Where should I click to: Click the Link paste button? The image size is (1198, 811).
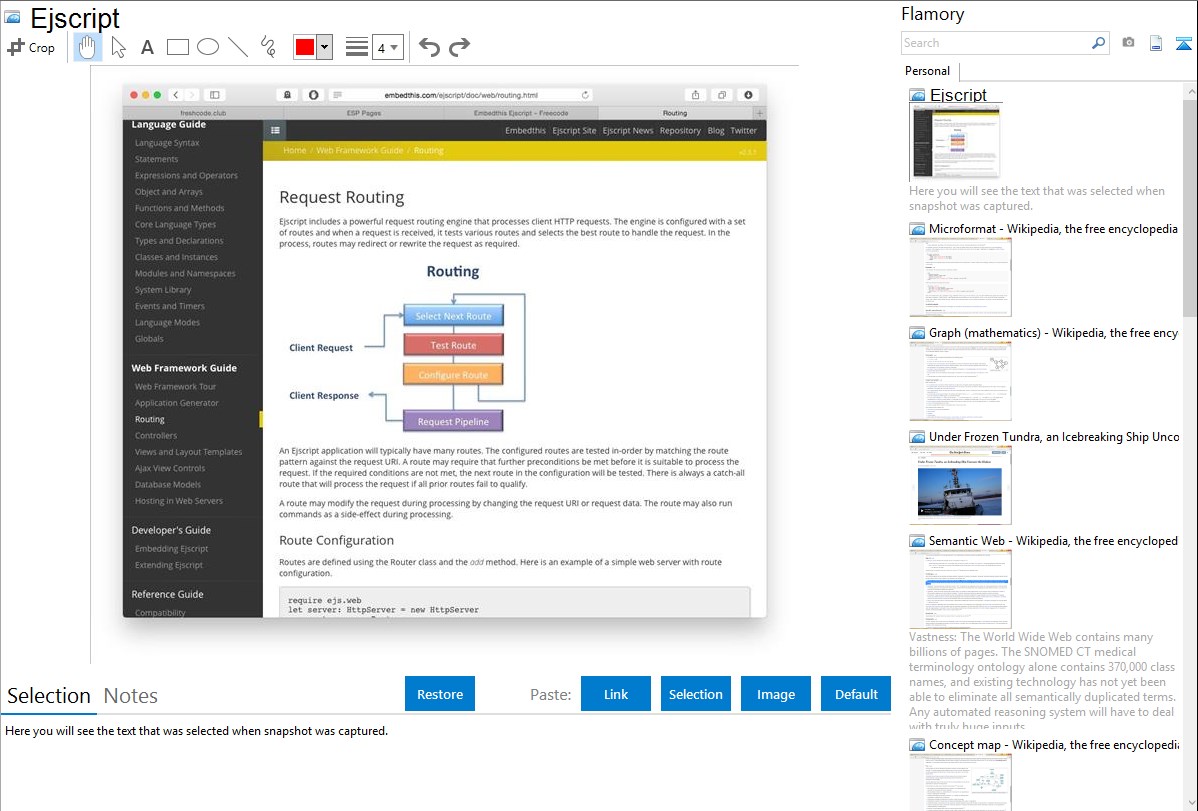(x=616, y=694)
